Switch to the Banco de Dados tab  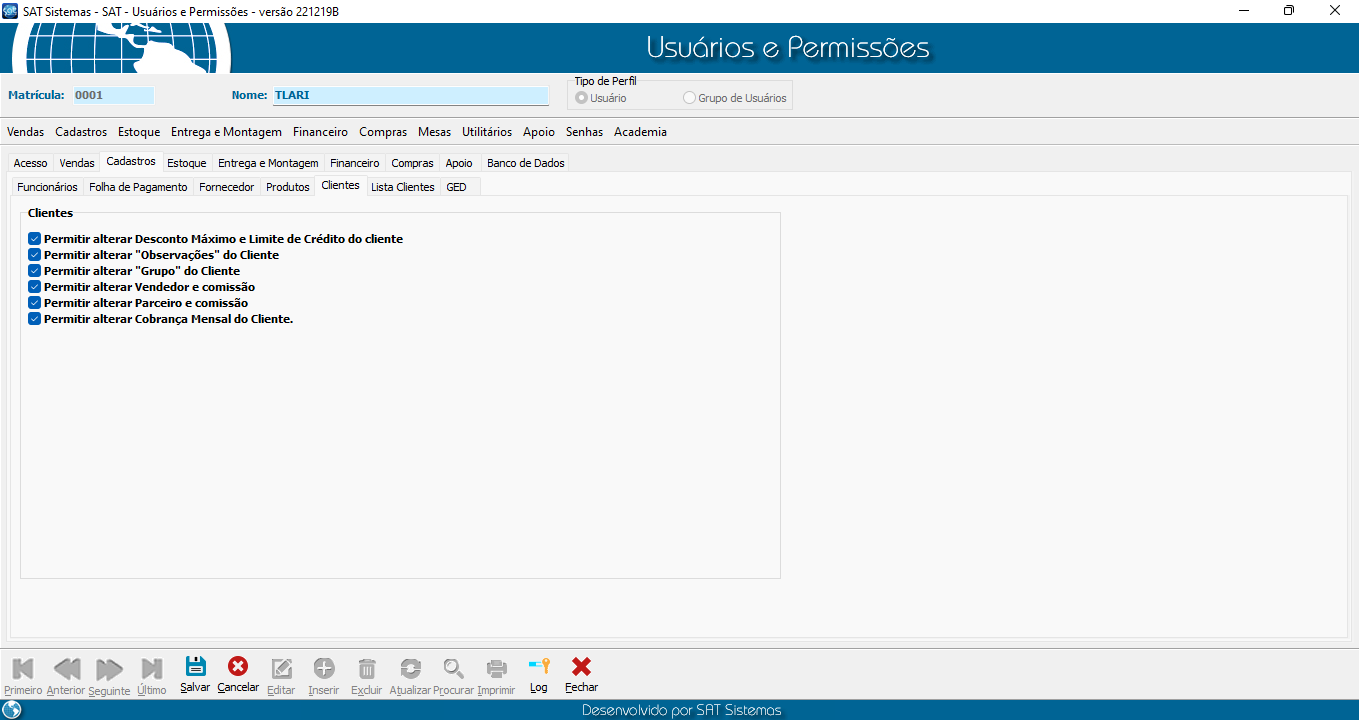(x=525, y=163)
